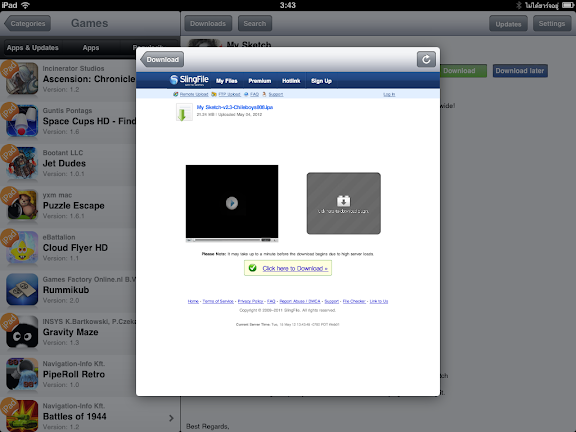
Task: Open the Ascension: Chronicle app icon
Action: pos(22,78)
